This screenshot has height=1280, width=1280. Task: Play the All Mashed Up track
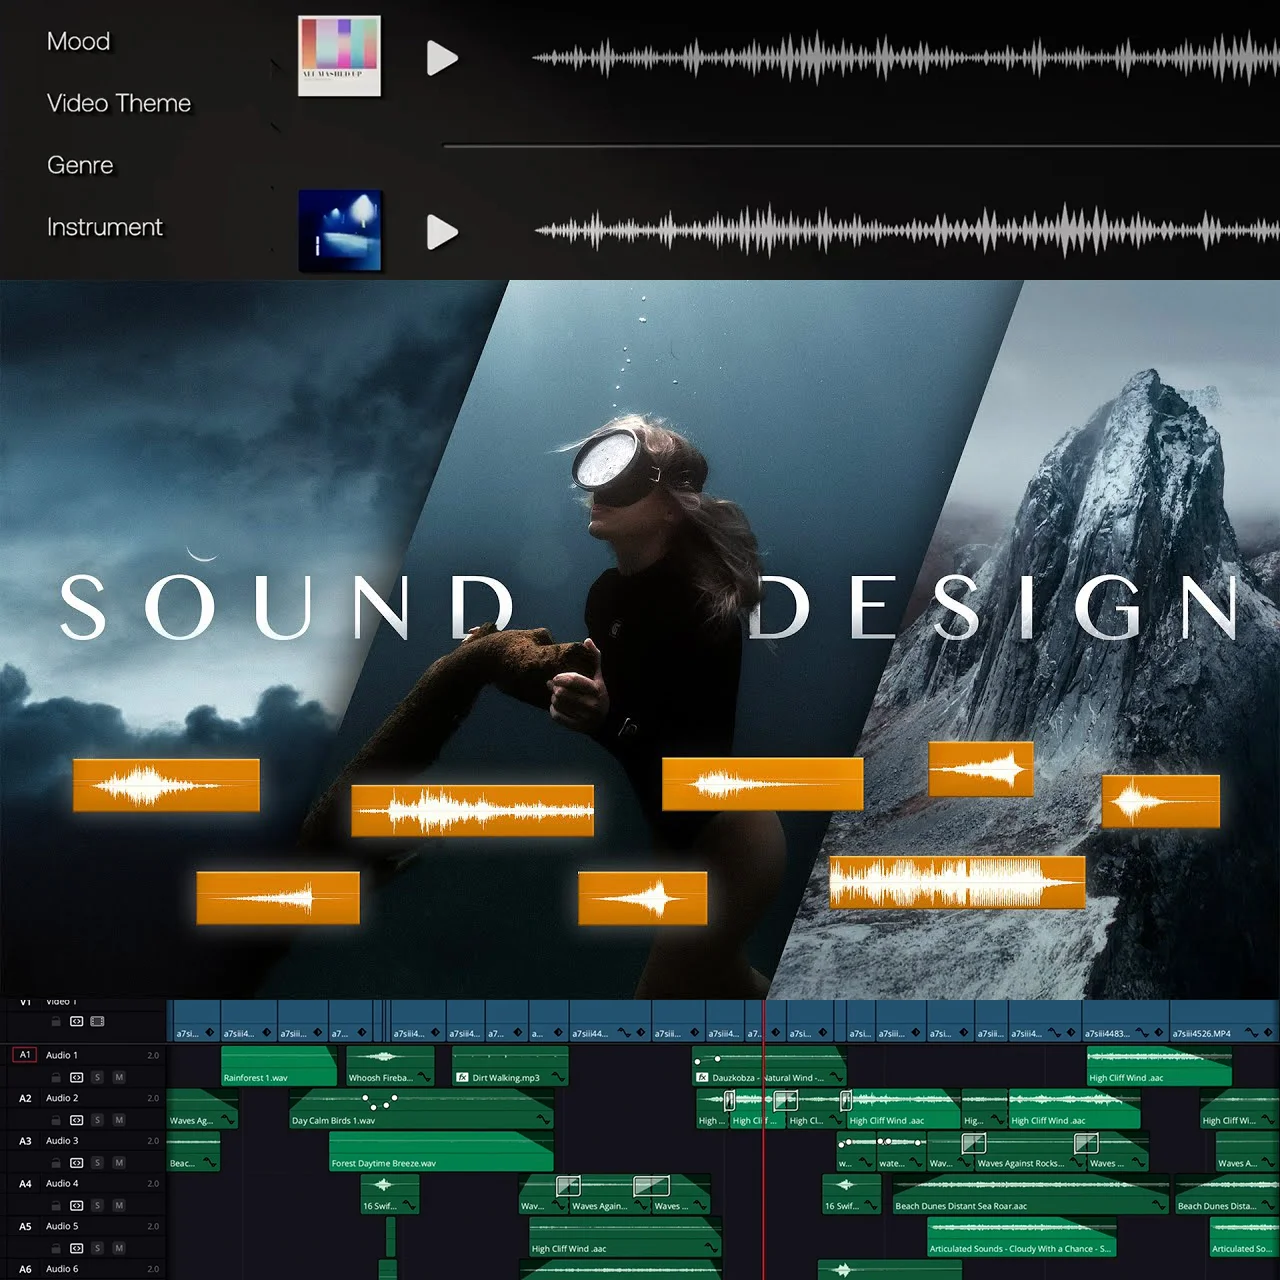pos(442,59)
